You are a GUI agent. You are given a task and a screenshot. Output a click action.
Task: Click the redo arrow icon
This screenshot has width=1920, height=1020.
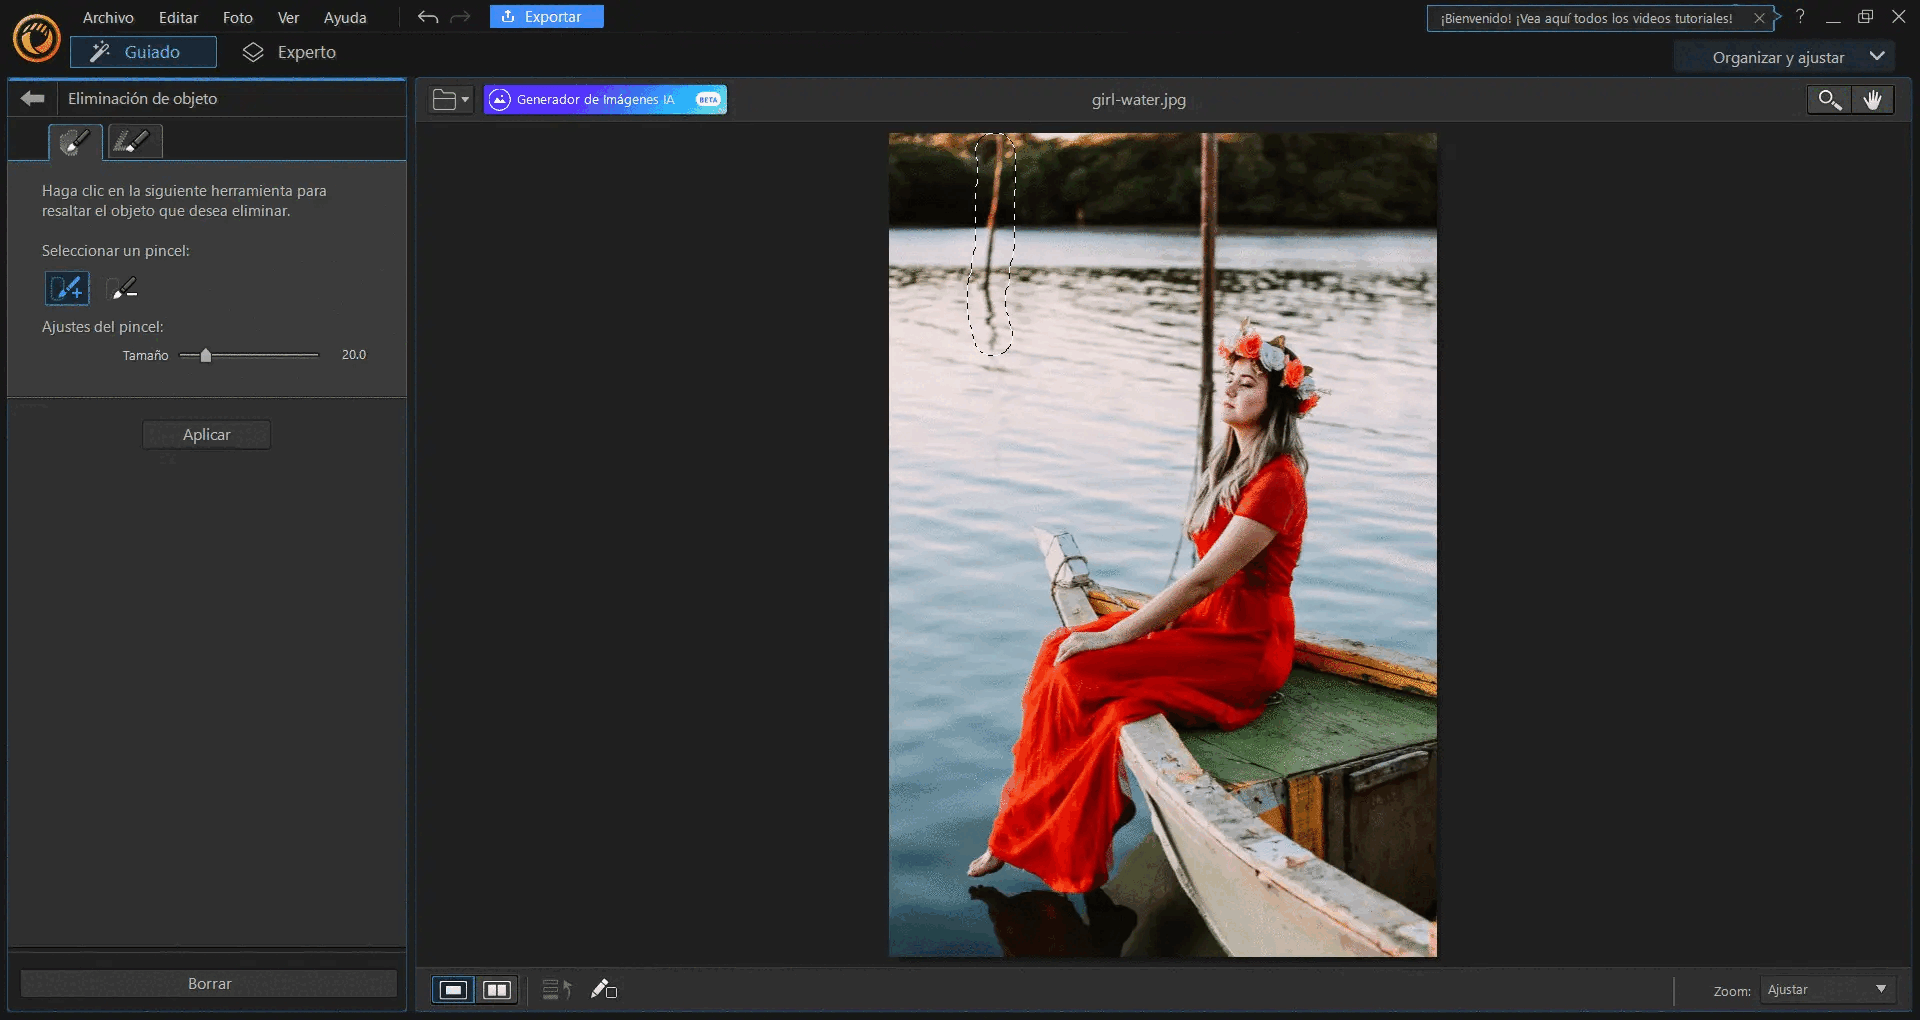coord(460,17)
